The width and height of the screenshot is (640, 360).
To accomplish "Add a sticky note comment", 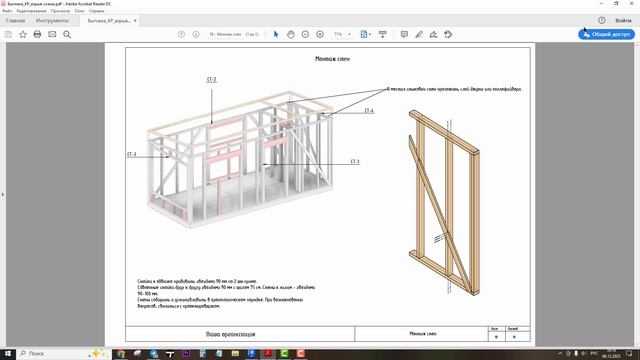I will [x=404, y=34].
